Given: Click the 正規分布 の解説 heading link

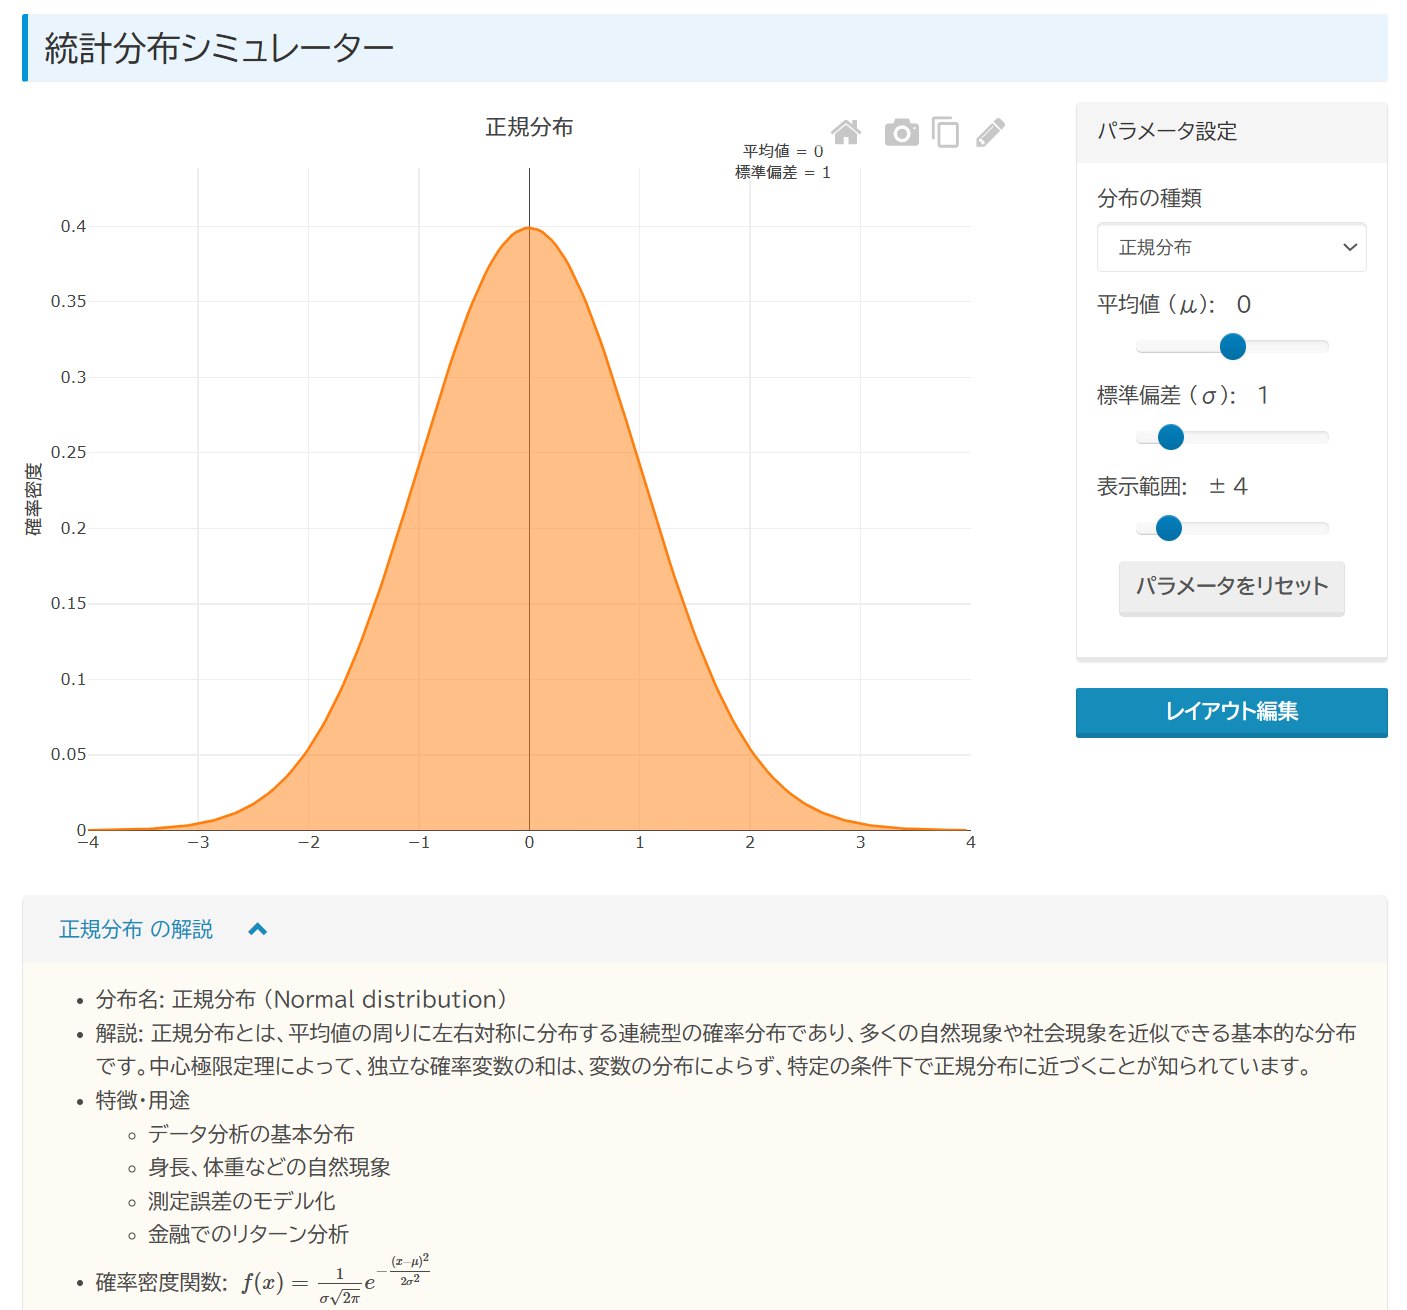Looking at the screenshot, I should tap(136, 929).
